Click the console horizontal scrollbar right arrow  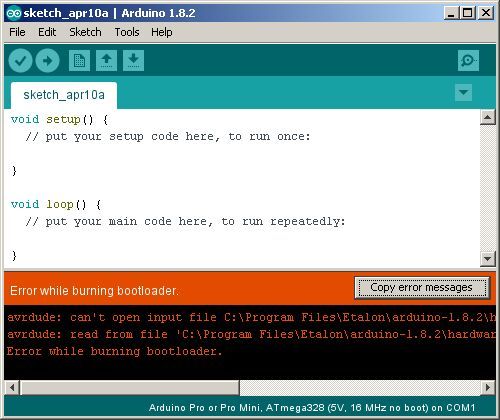click(x=488, y=387)
